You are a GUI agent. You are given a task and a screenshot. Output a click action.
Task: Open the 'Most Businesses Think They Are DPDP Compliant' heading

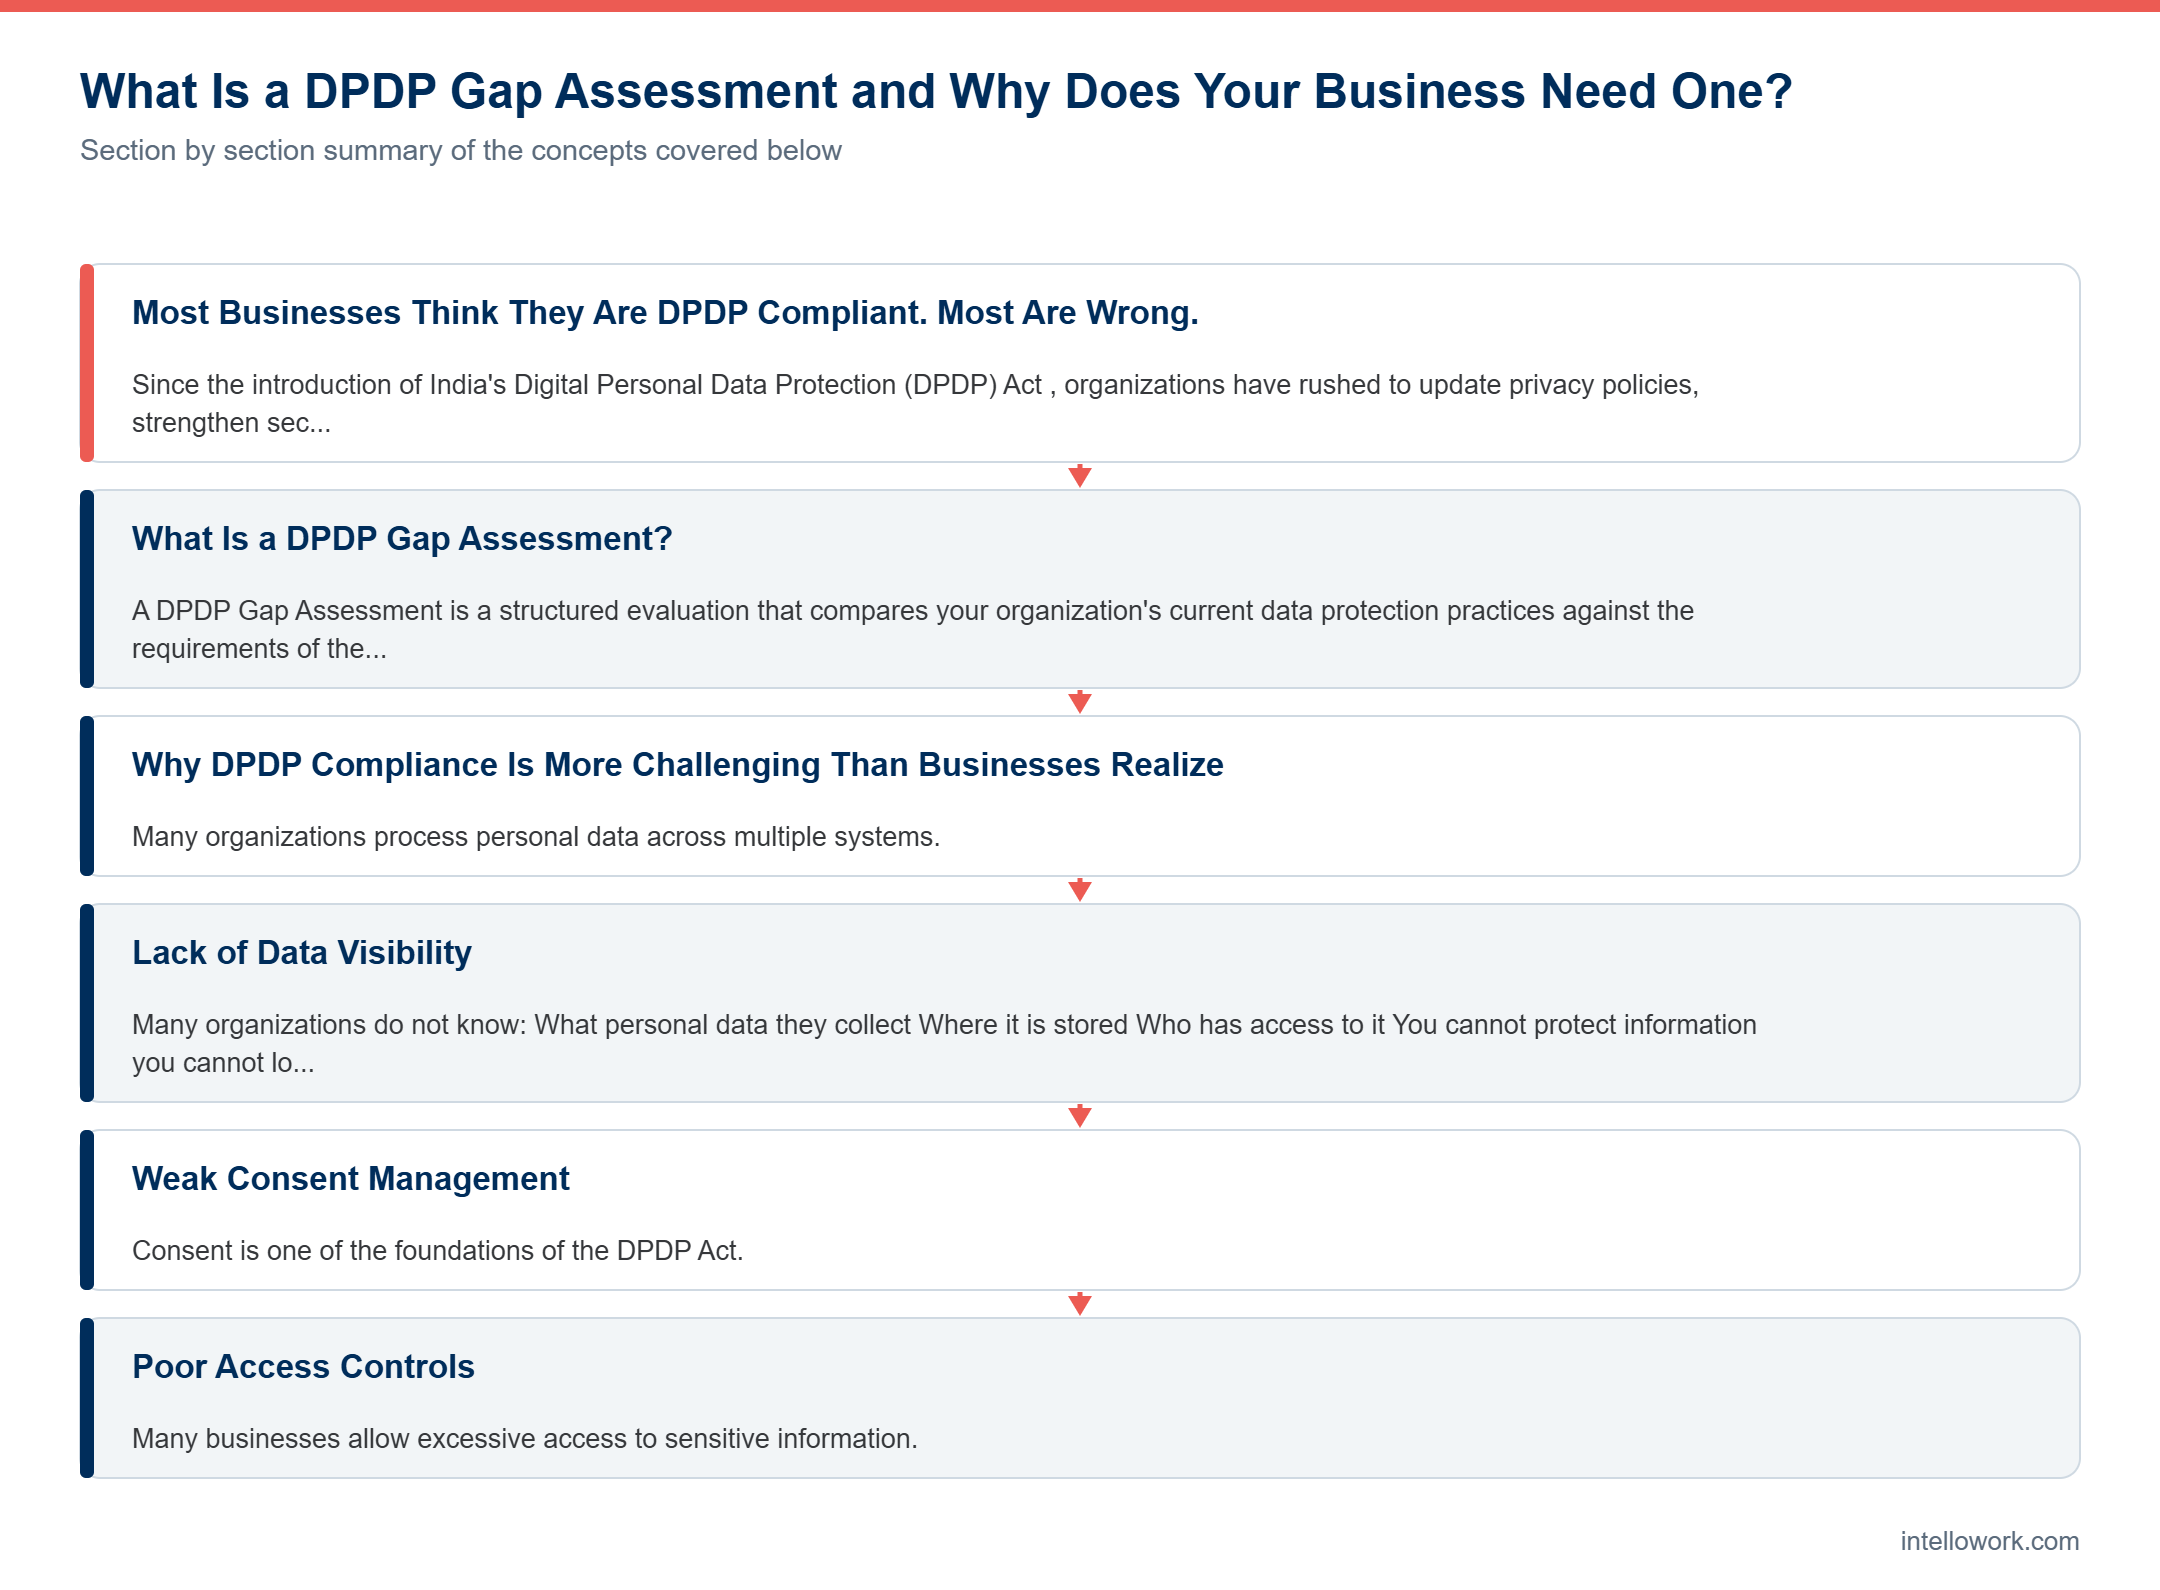coord(665,313)
